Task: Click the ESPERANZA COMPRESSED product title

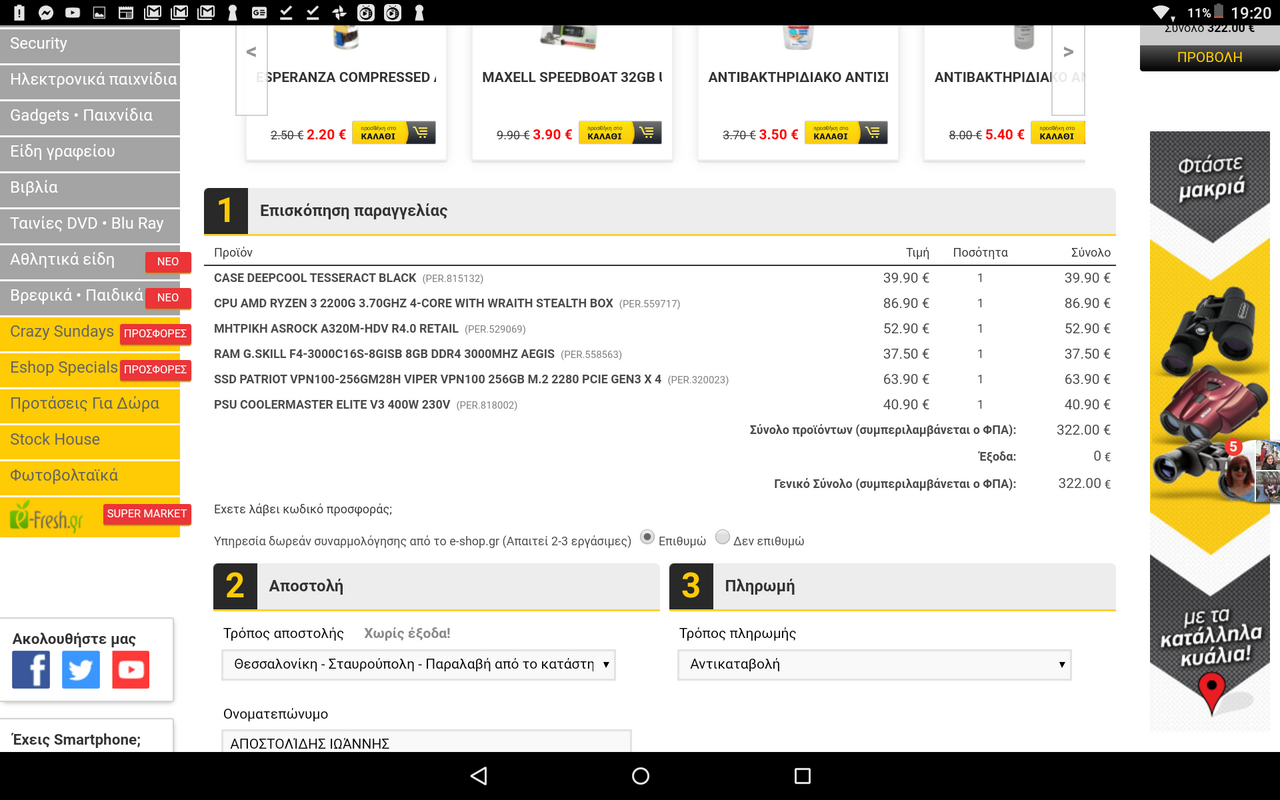Action: pos(346,77)
